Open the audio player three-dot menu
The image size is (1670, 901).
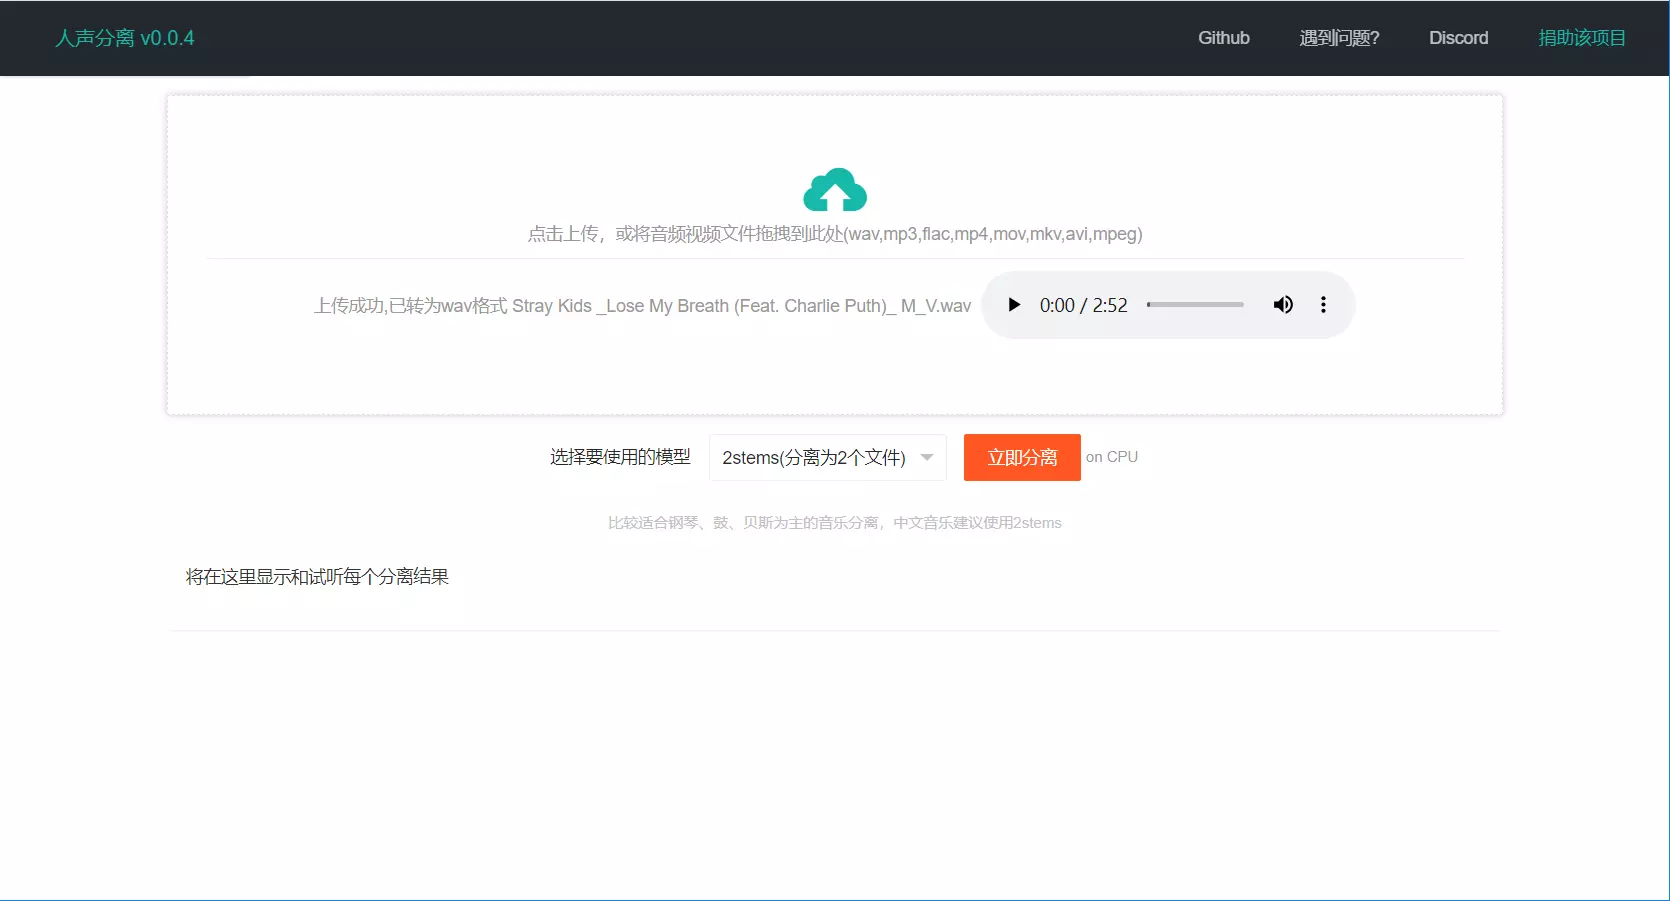(x=1323, y=305)
